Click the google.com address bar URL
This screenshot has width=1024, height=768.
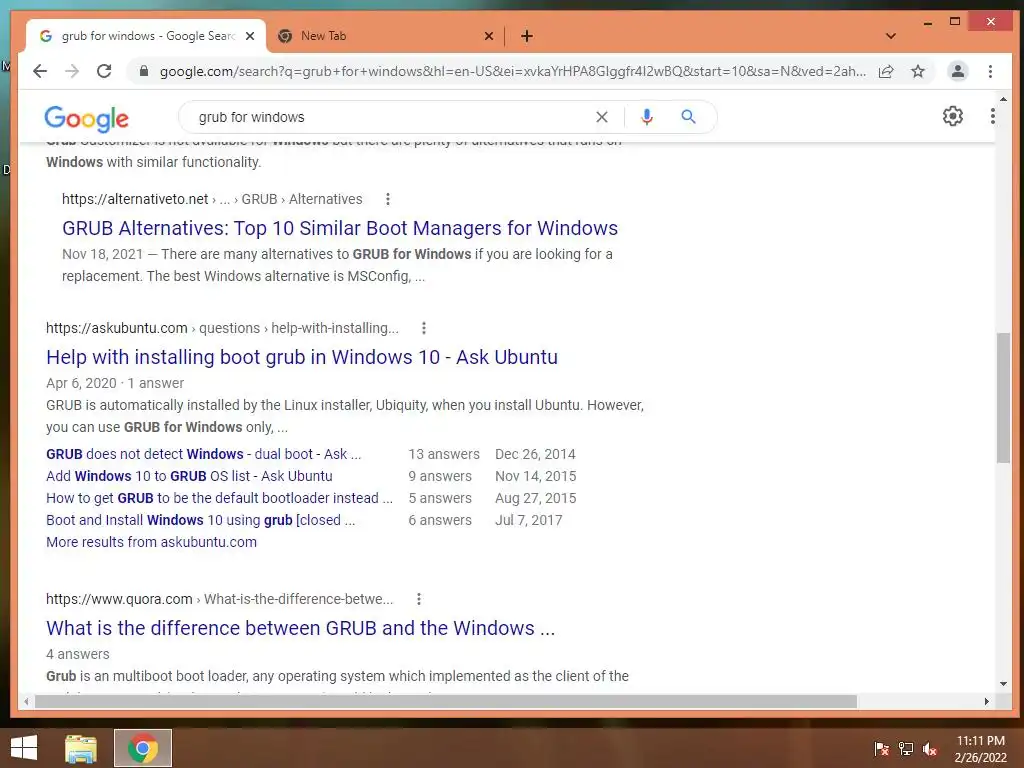click(513, 71)
